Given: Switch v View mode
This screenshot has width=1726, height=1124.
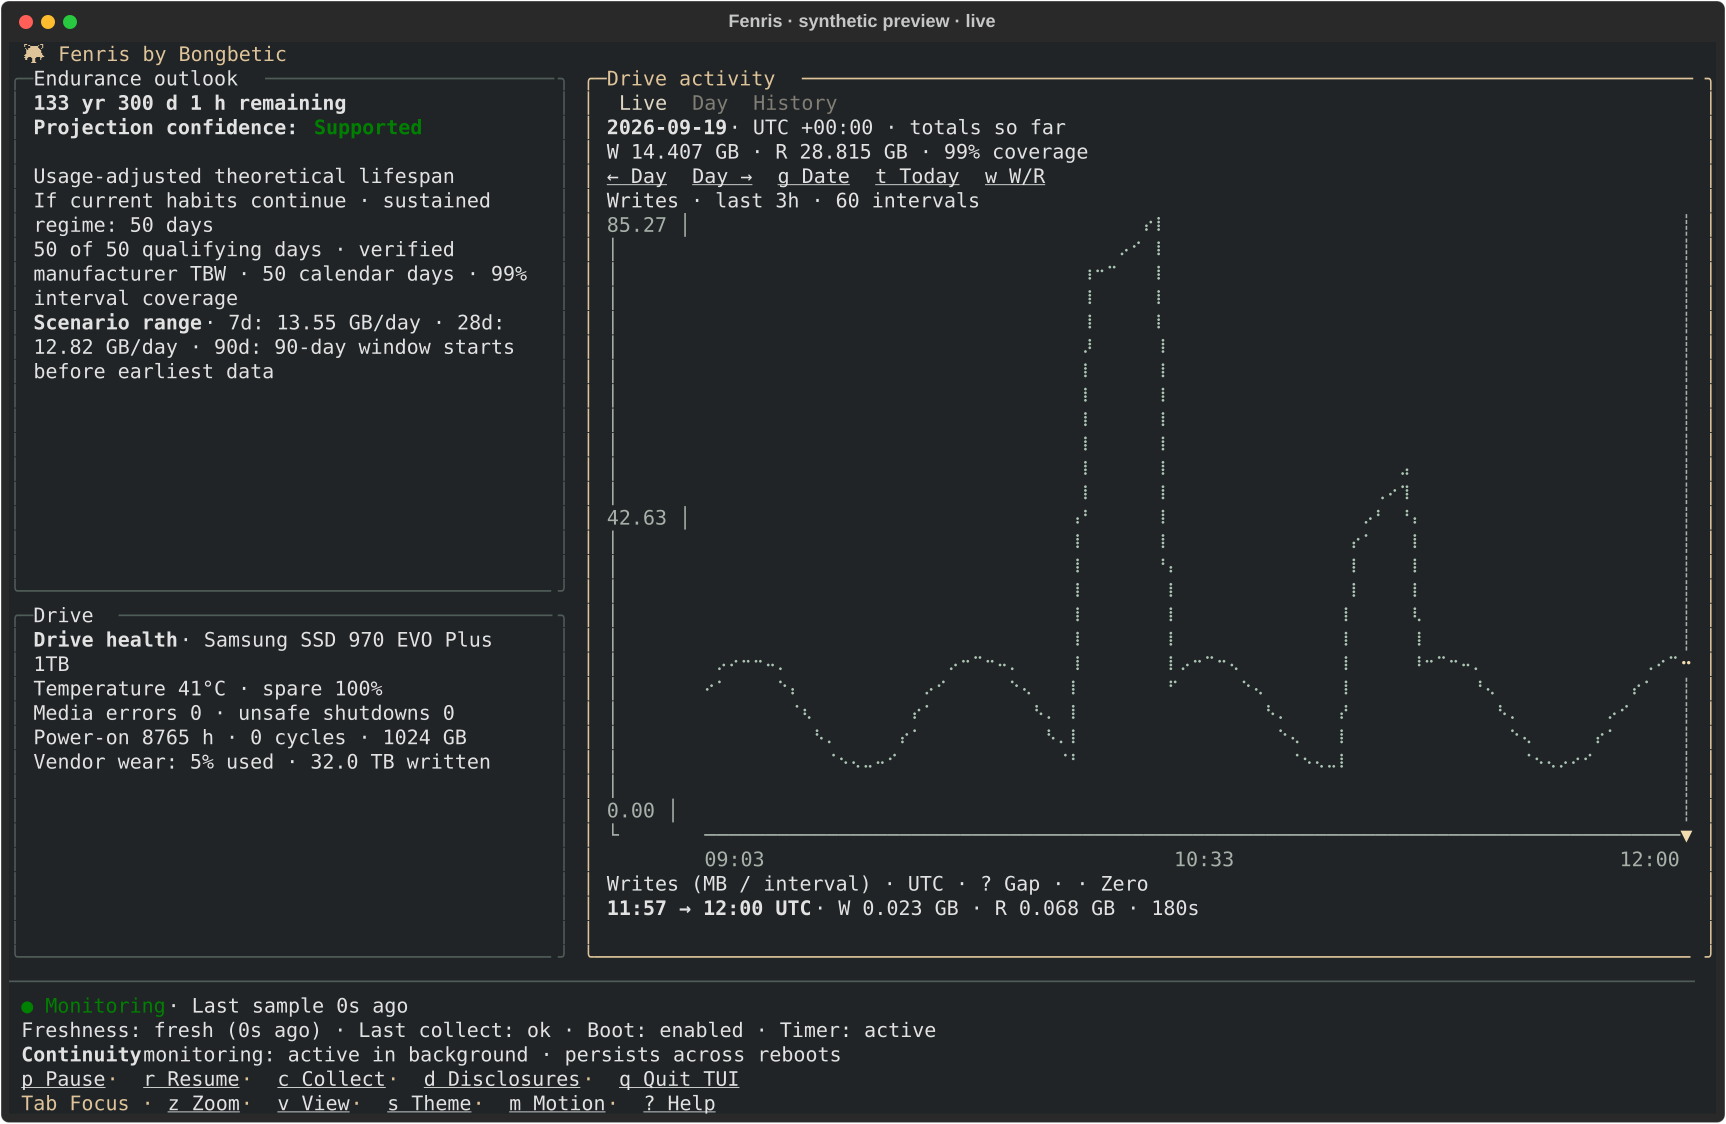Looking at the screenshot, I should tap(313, 1104).
